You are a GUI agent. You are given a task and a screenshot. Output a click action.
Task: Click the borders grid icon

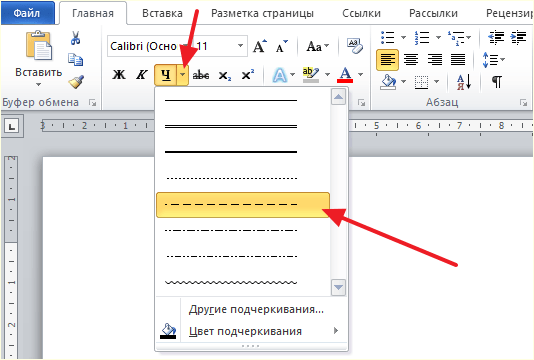[421, 82]
